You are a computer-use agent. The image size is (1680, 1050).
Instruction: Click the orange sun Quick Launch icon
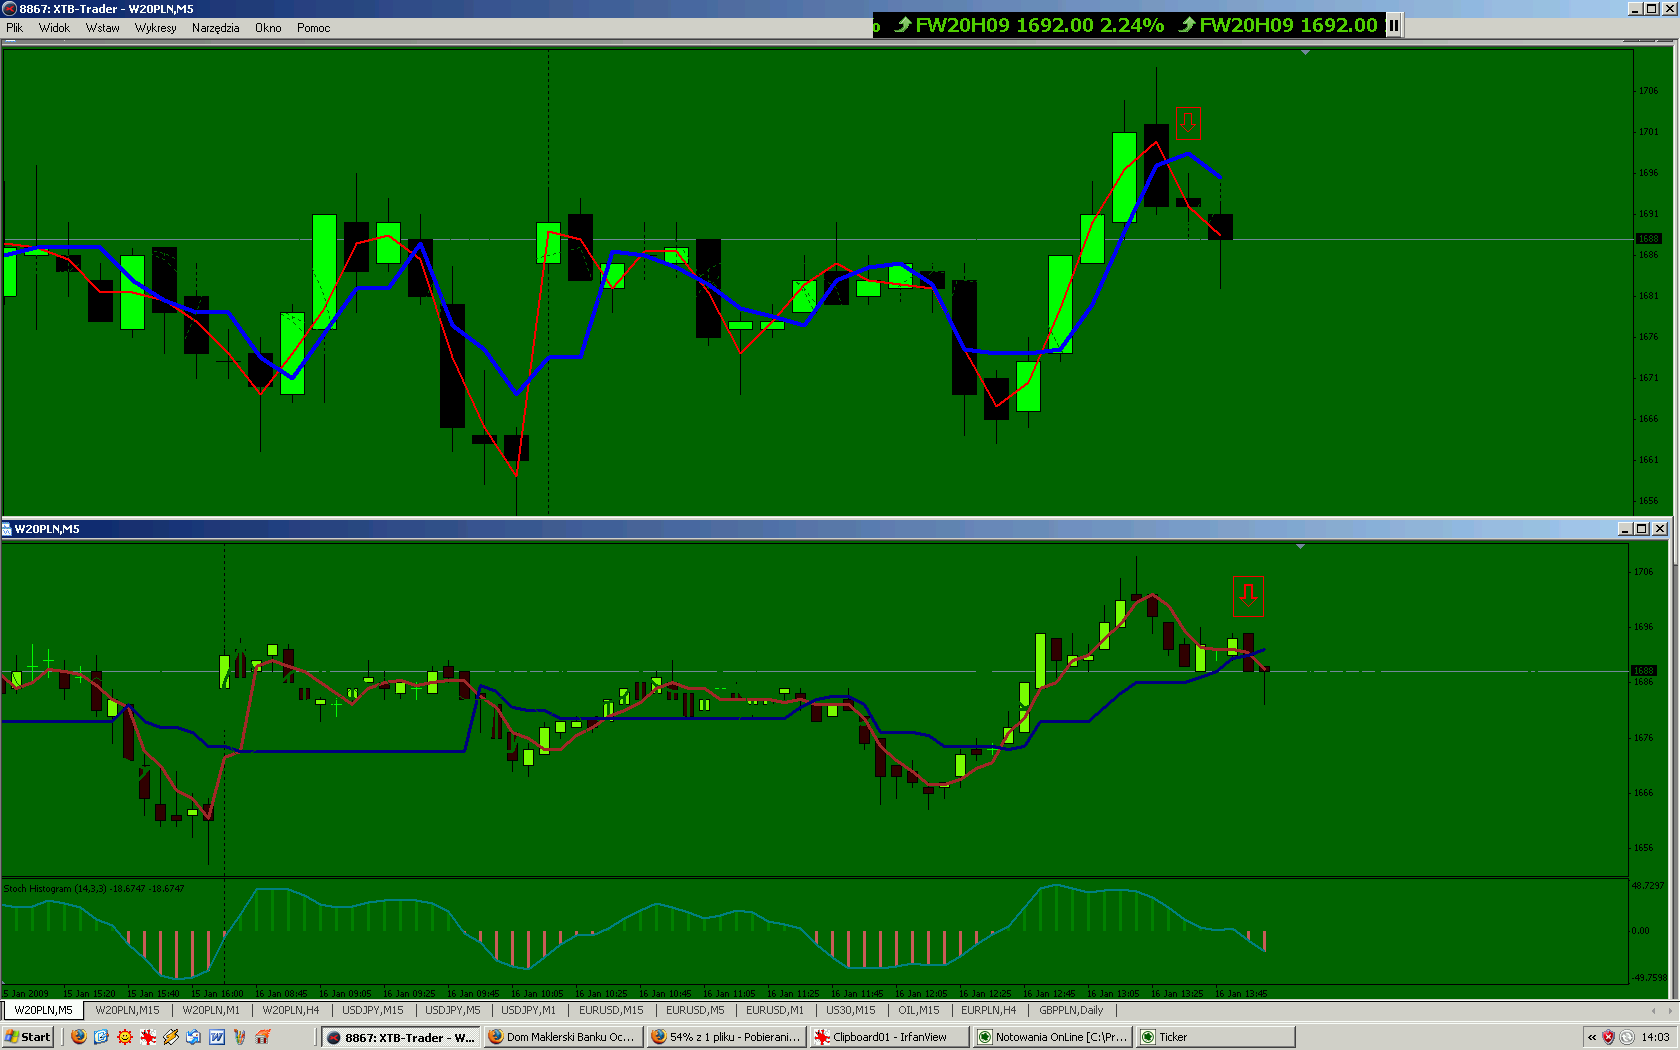point(124,1037)
